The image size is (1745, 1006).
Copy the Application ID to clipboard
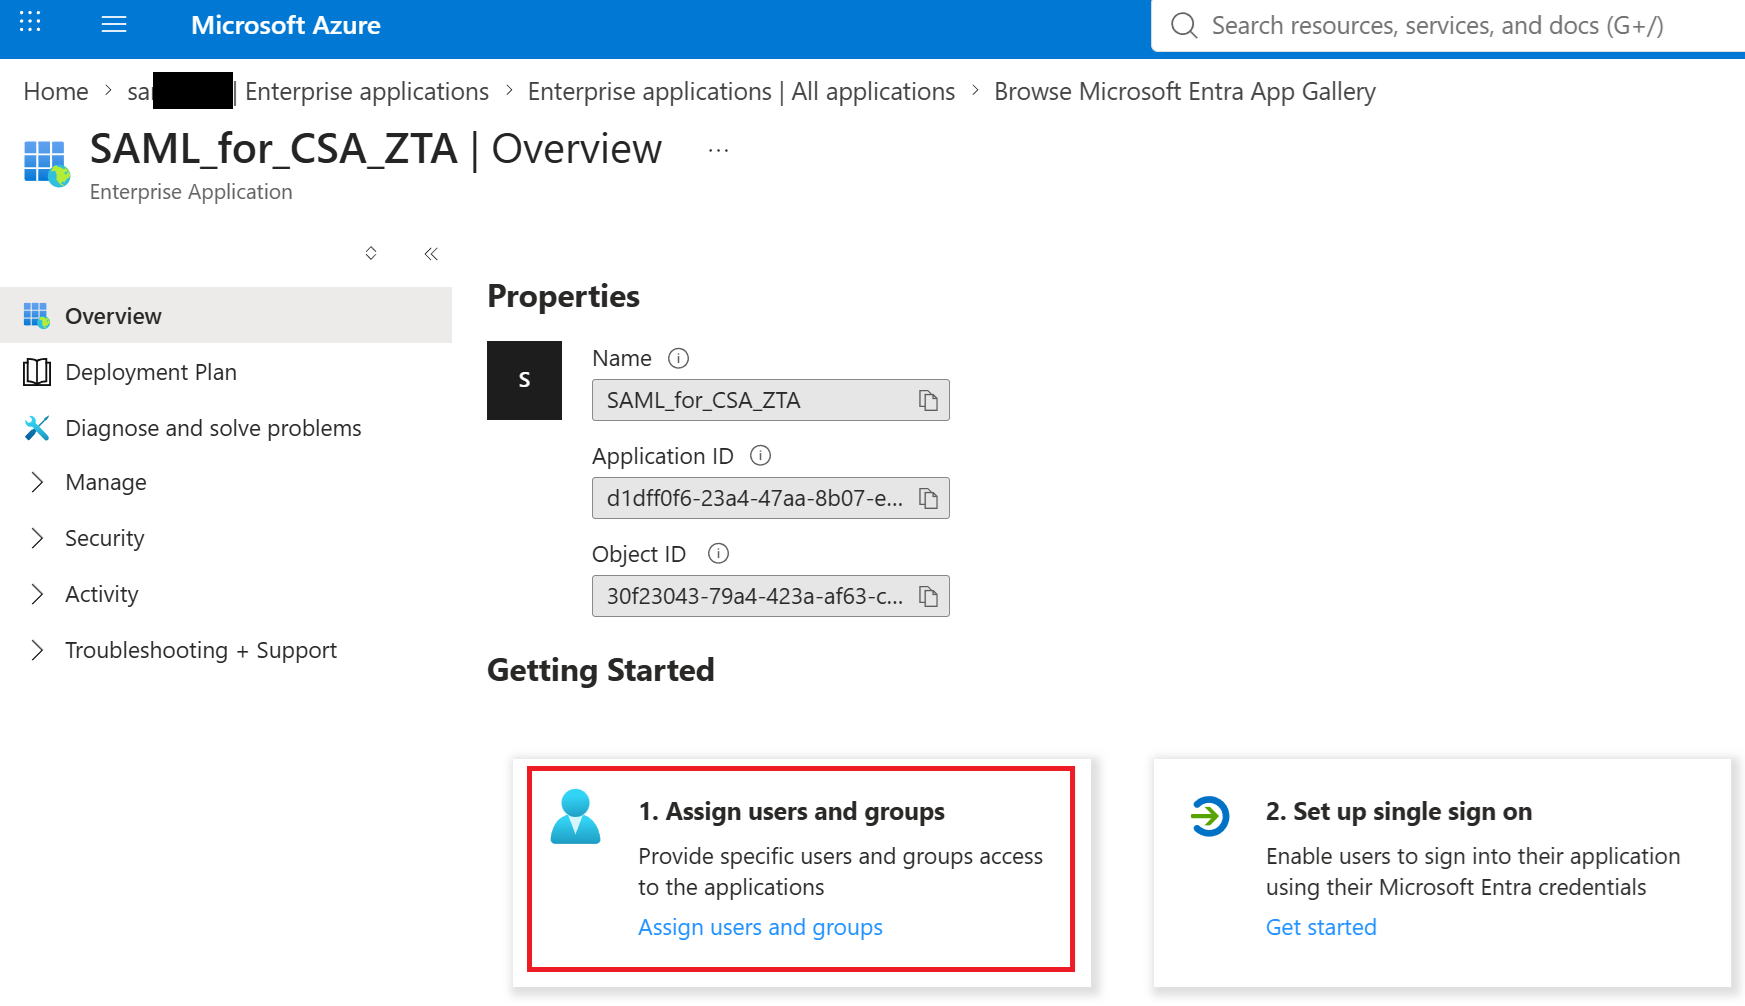pos(928,498)
